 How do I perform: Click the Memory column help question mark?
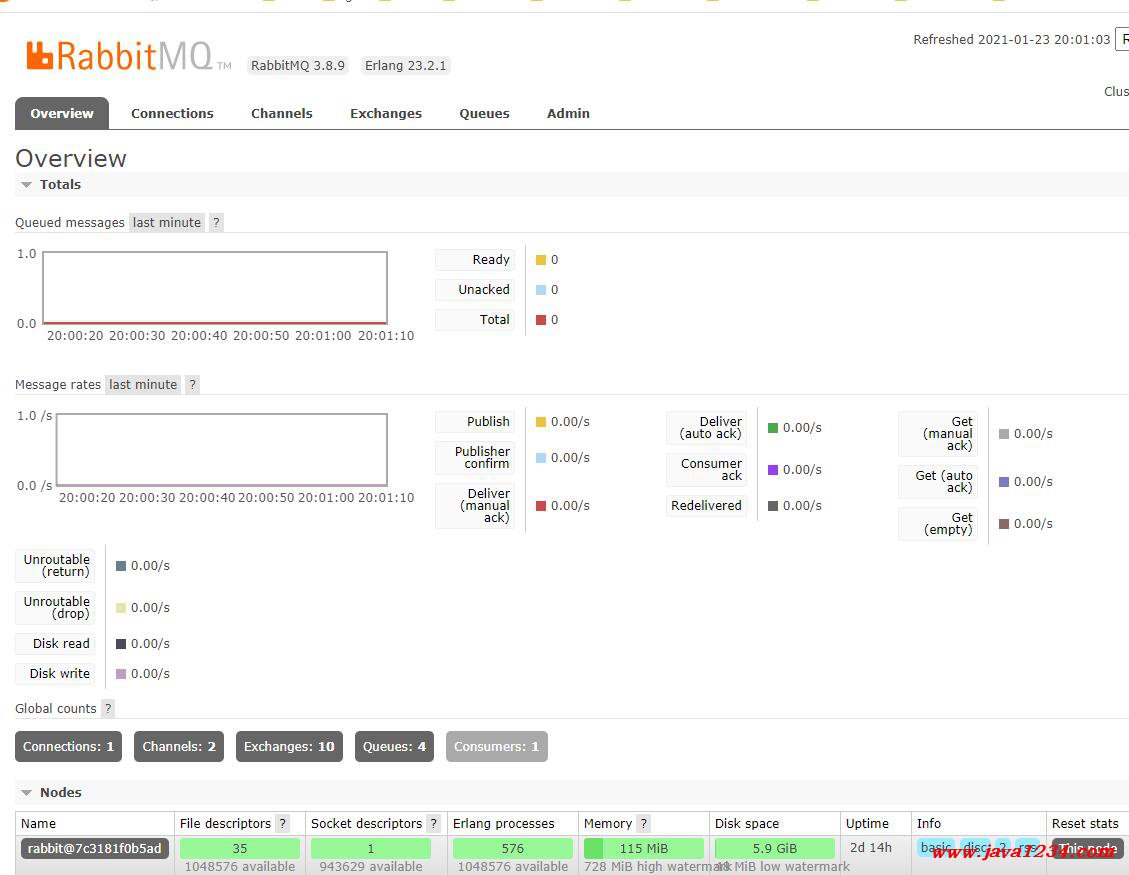click(644, 823)
